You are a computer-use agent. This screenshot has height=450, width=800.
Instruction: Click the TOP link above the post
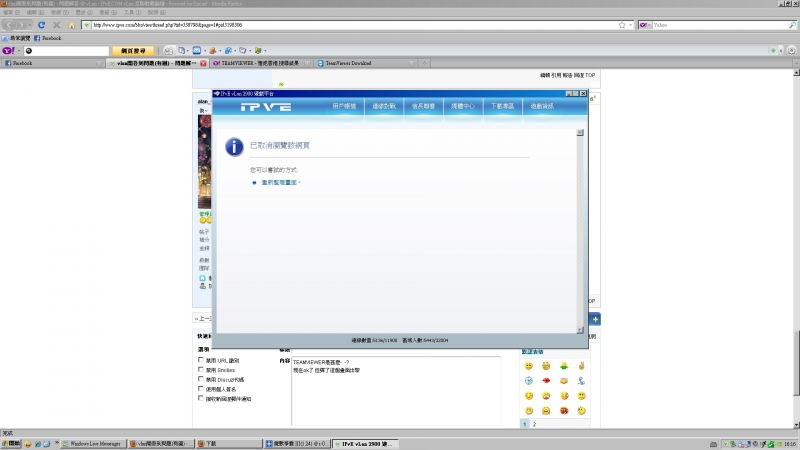[590, 75]
